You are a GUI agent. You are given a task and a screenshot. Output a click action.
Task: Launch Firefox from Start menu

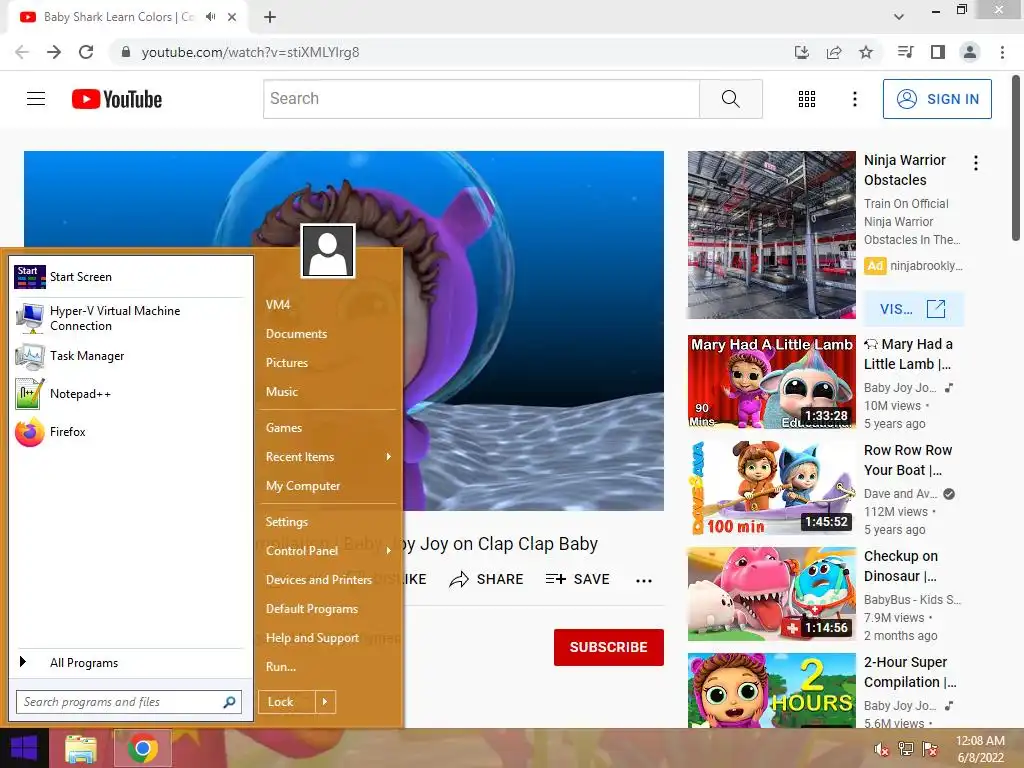(129, 432)
